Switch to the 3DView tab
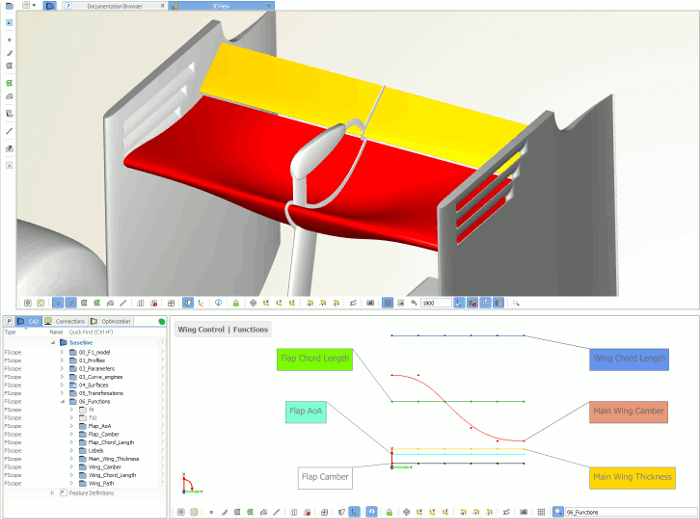The height and width of the screenshot is (519, 700). coord(221,6)
